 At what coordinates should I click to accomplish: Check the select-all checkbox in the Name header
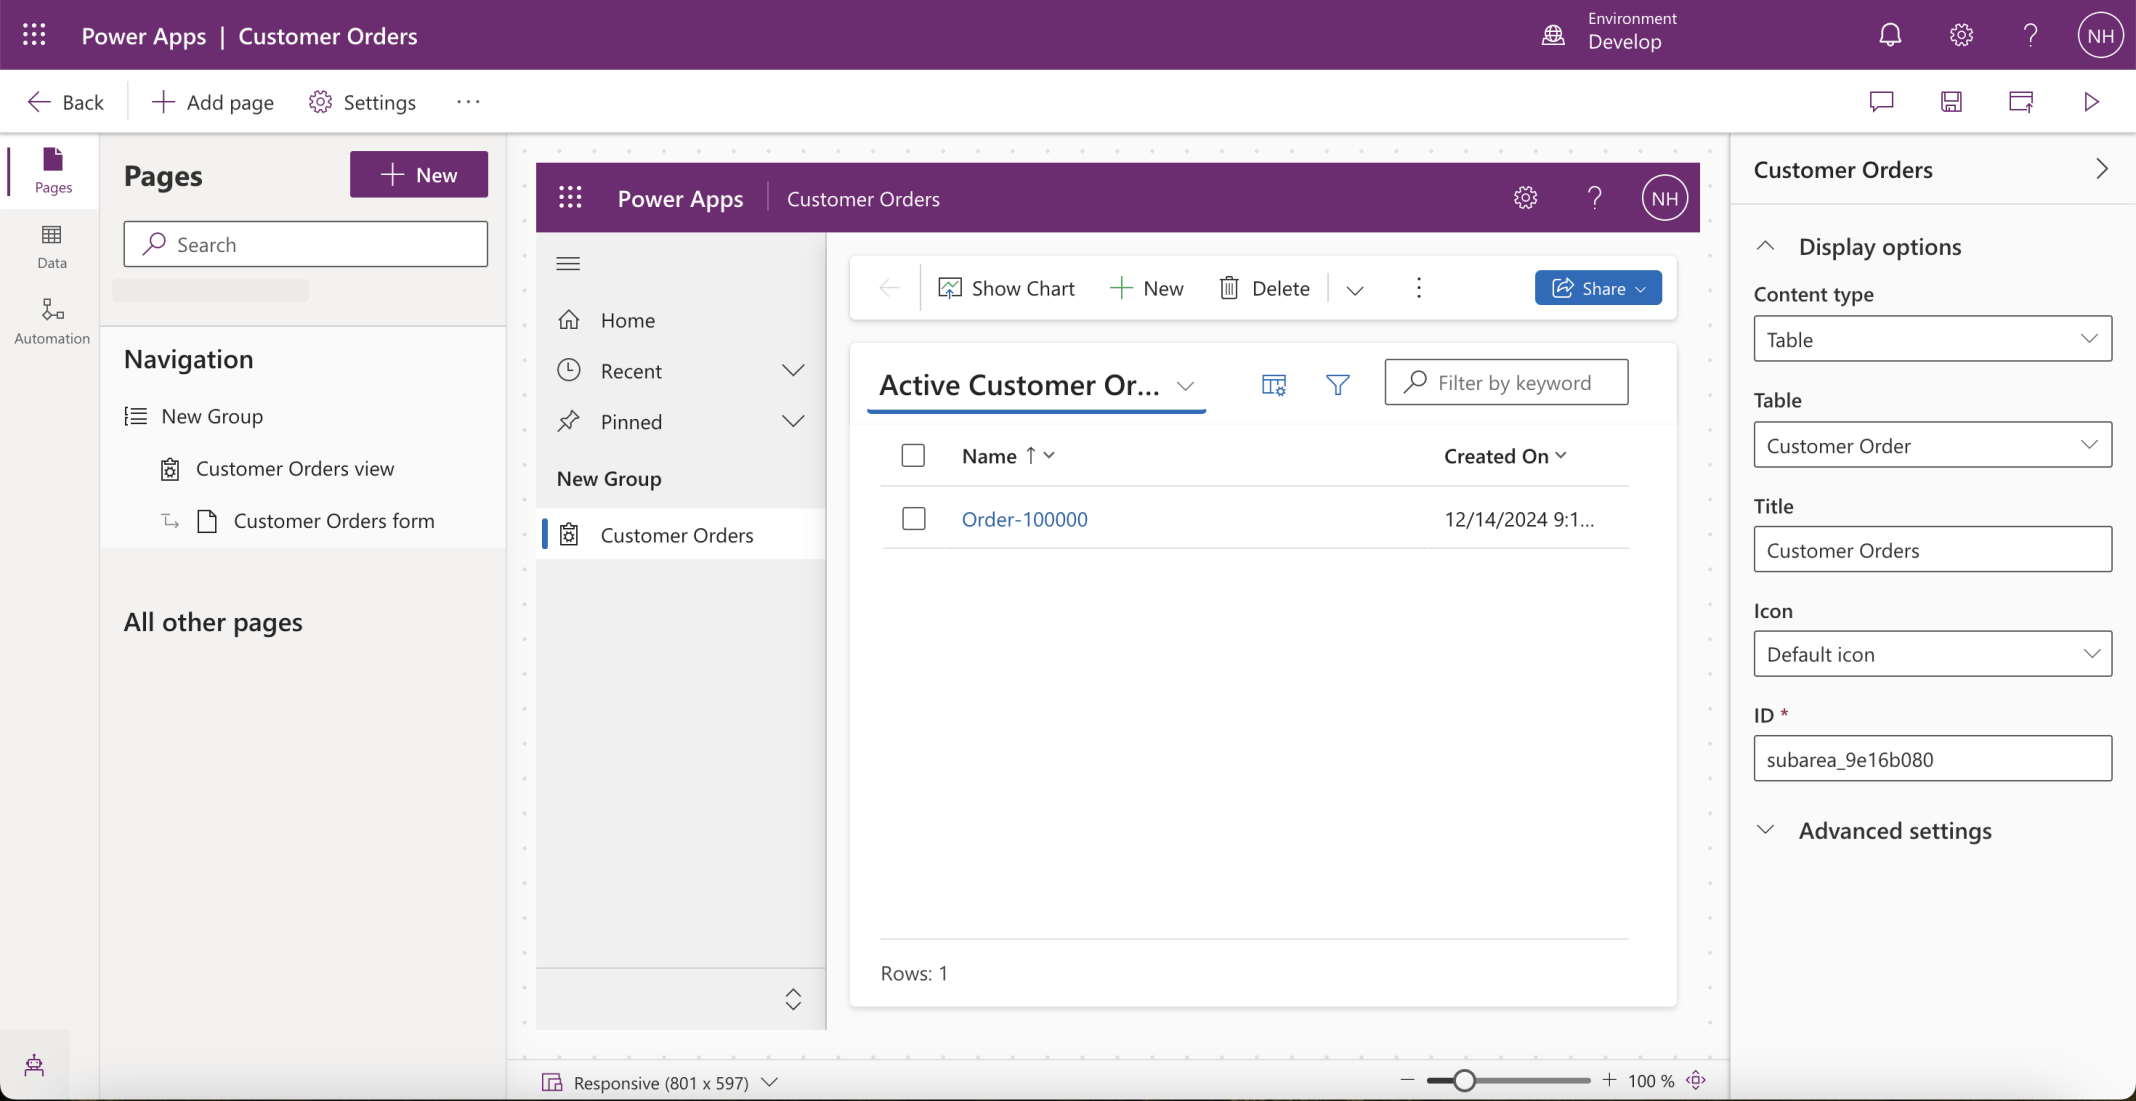click(x=913, y=456)
